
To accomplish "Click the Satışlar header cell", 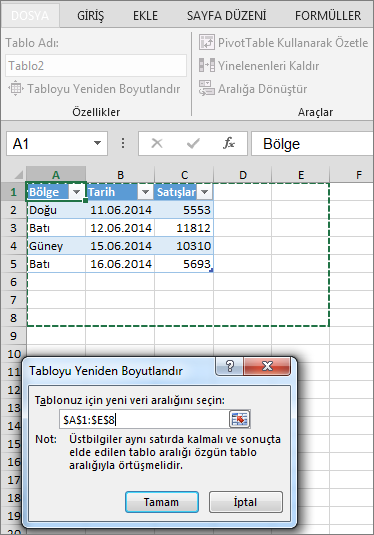I will click(x=184, y=192).
